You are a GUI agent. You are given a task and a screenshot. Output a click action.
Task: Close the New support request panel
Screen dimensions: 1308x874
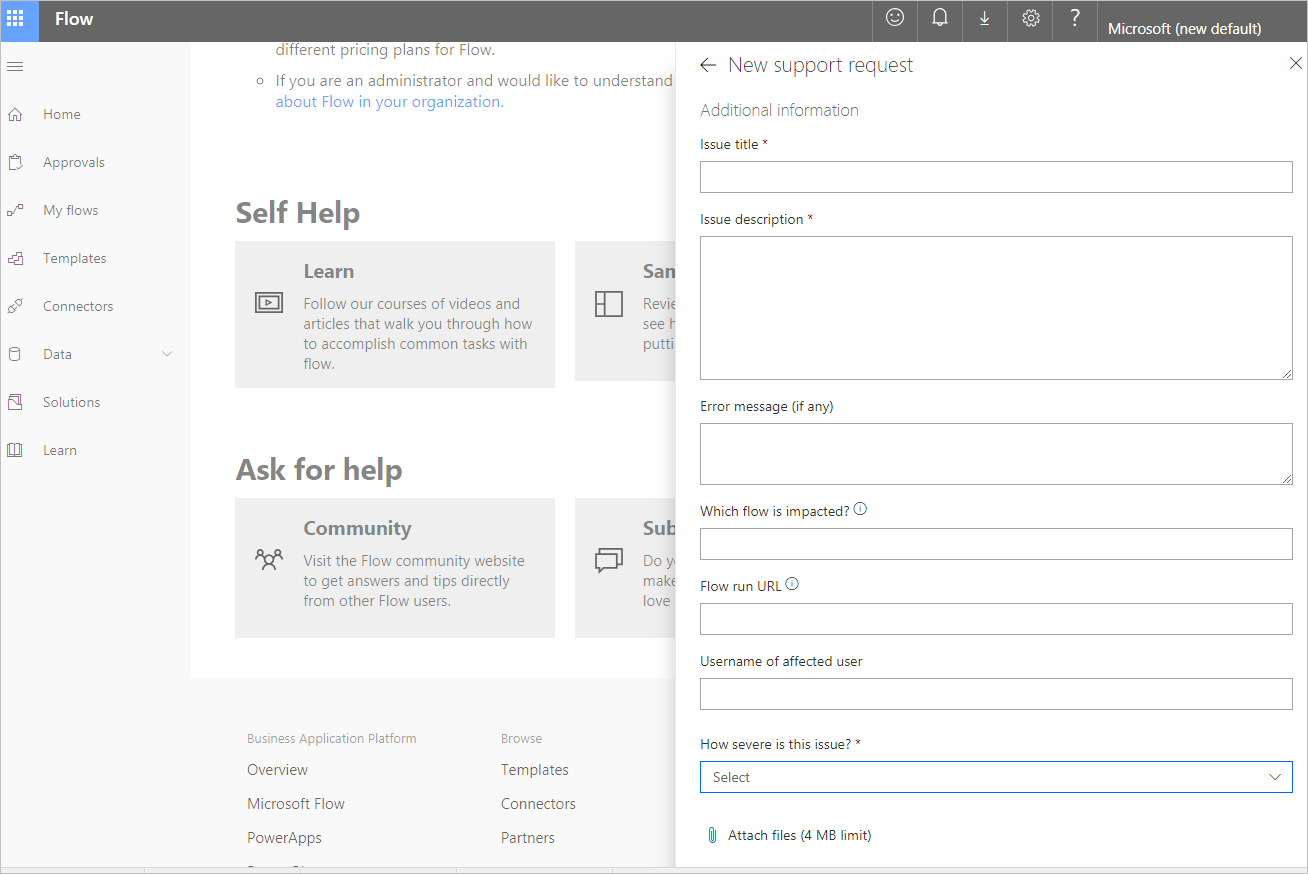tap(1296, 63)
